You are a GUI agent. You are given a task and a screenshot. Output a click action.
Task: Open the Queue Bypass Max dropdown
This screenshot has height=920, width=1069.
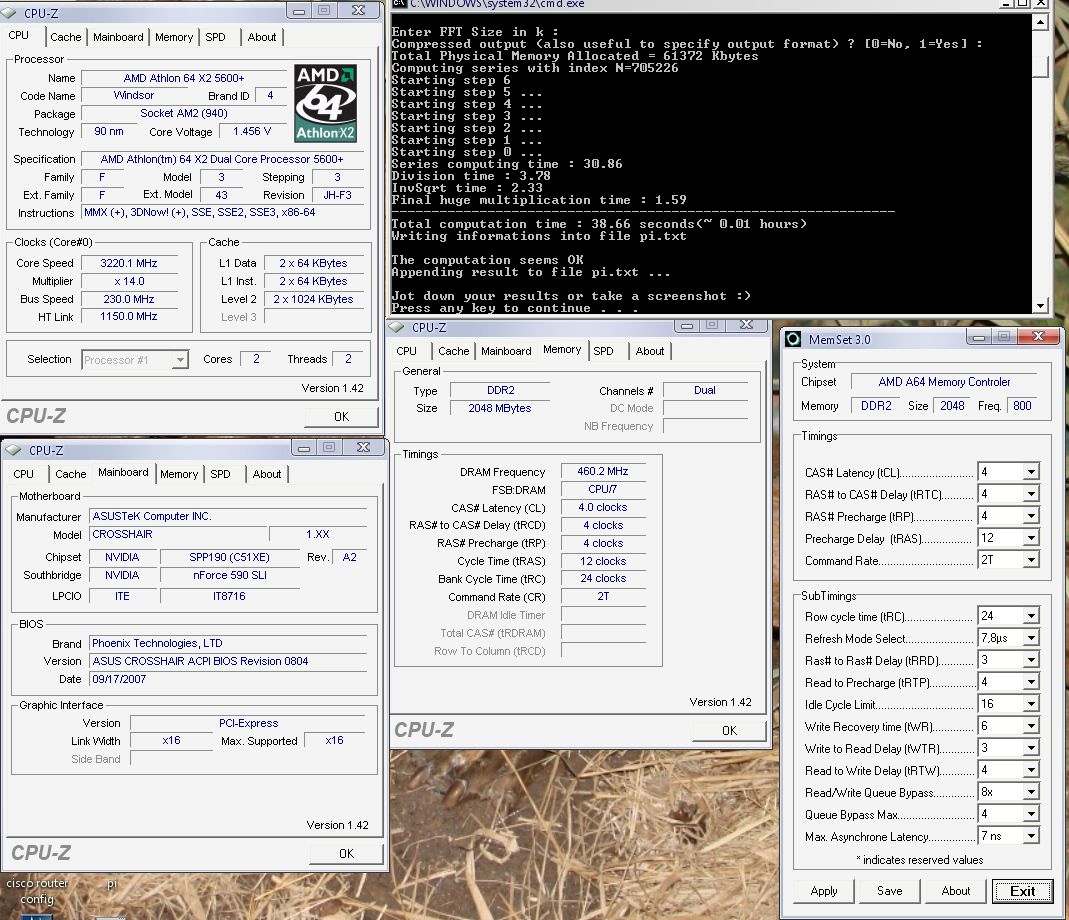[x=1031, y=814]
